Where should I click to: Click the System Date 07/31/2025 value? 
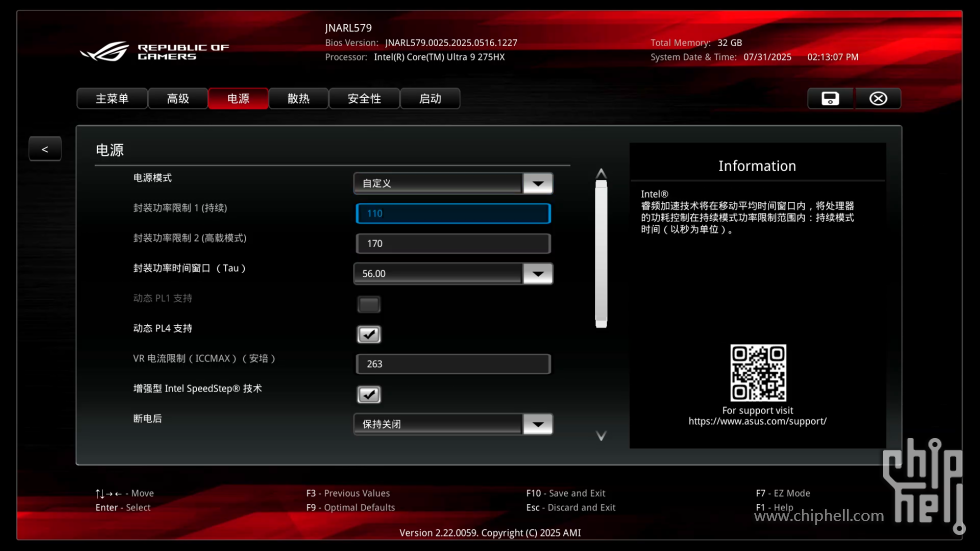pyautogui.click(x=768, y=57)
